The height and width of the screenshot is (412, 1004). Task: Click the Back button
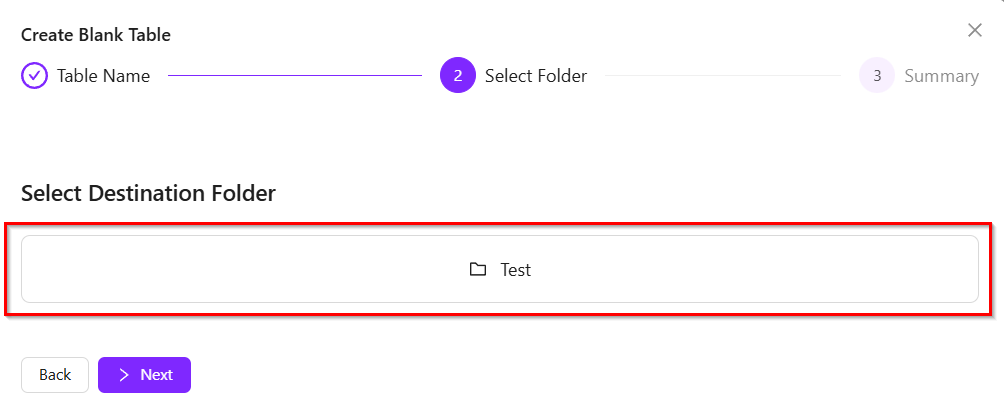click(x=55, y=375)
